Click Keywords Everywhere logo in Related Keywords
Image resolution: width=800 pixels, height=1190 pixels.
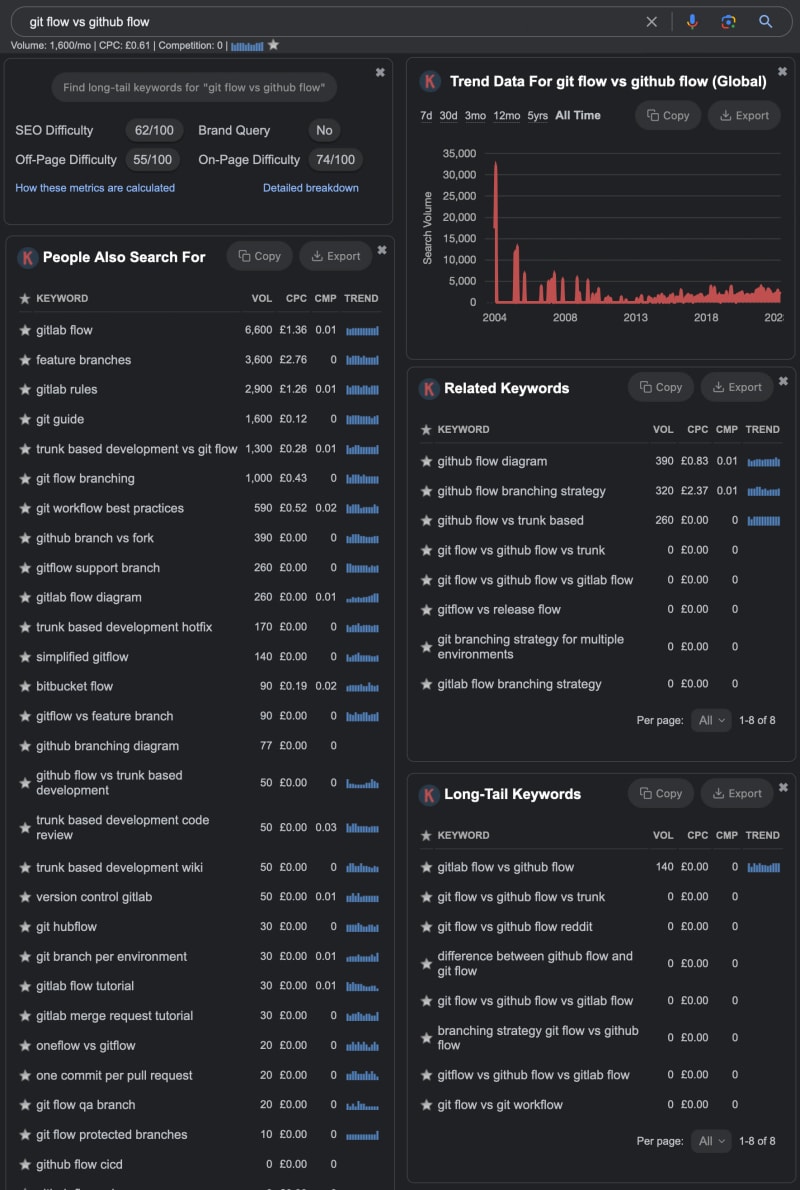coord(429,389)
